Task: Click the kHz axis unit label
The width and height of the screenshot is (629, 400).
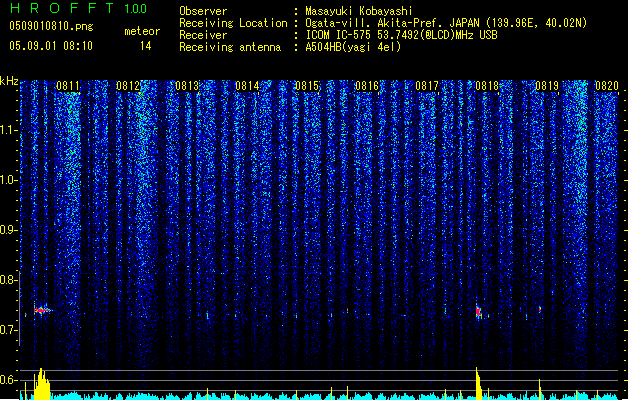Action: point(9,81)
